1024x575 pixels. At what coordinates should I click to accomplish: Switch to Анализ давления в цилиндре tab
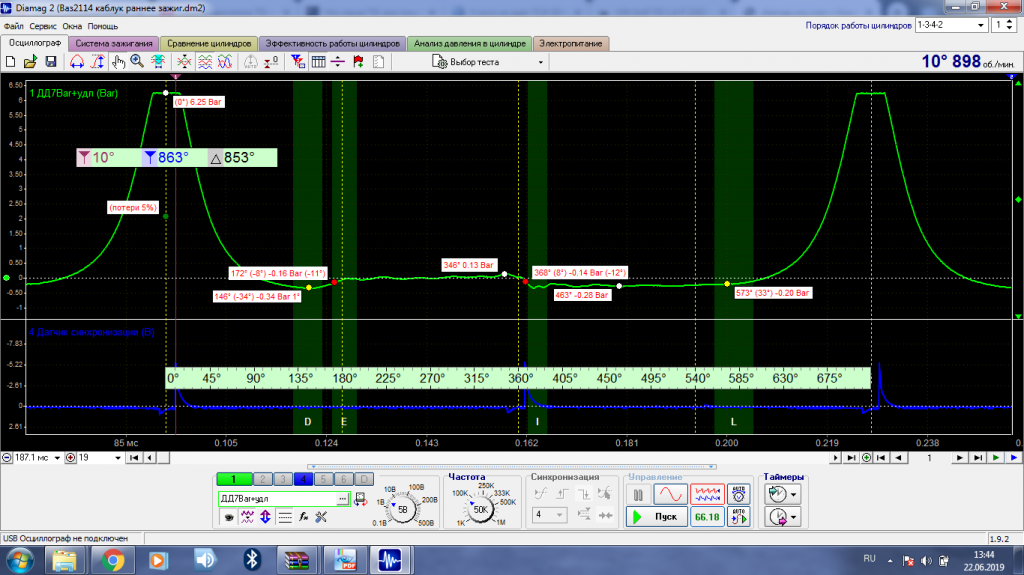(x=470, y=44)
